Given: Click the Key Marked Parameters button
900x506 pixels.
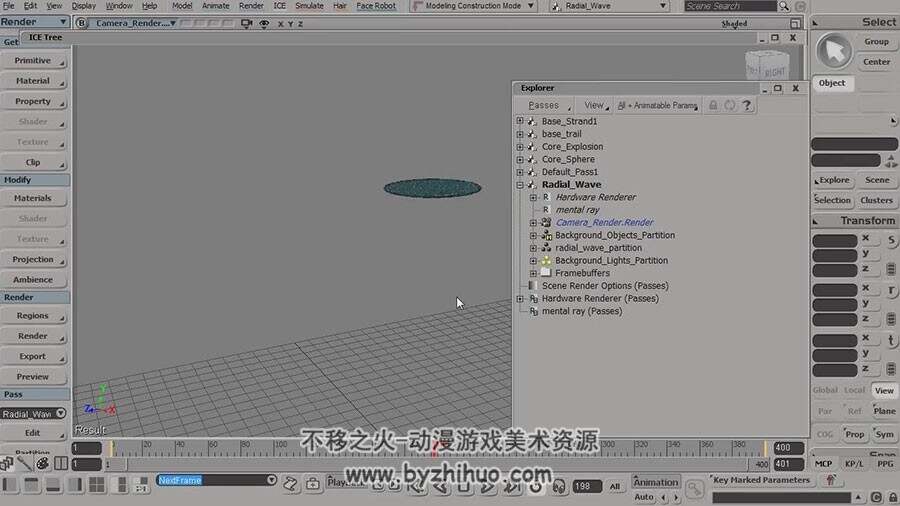Looking at the screenshot, I should pyautogui.click(x=761, y=480).
